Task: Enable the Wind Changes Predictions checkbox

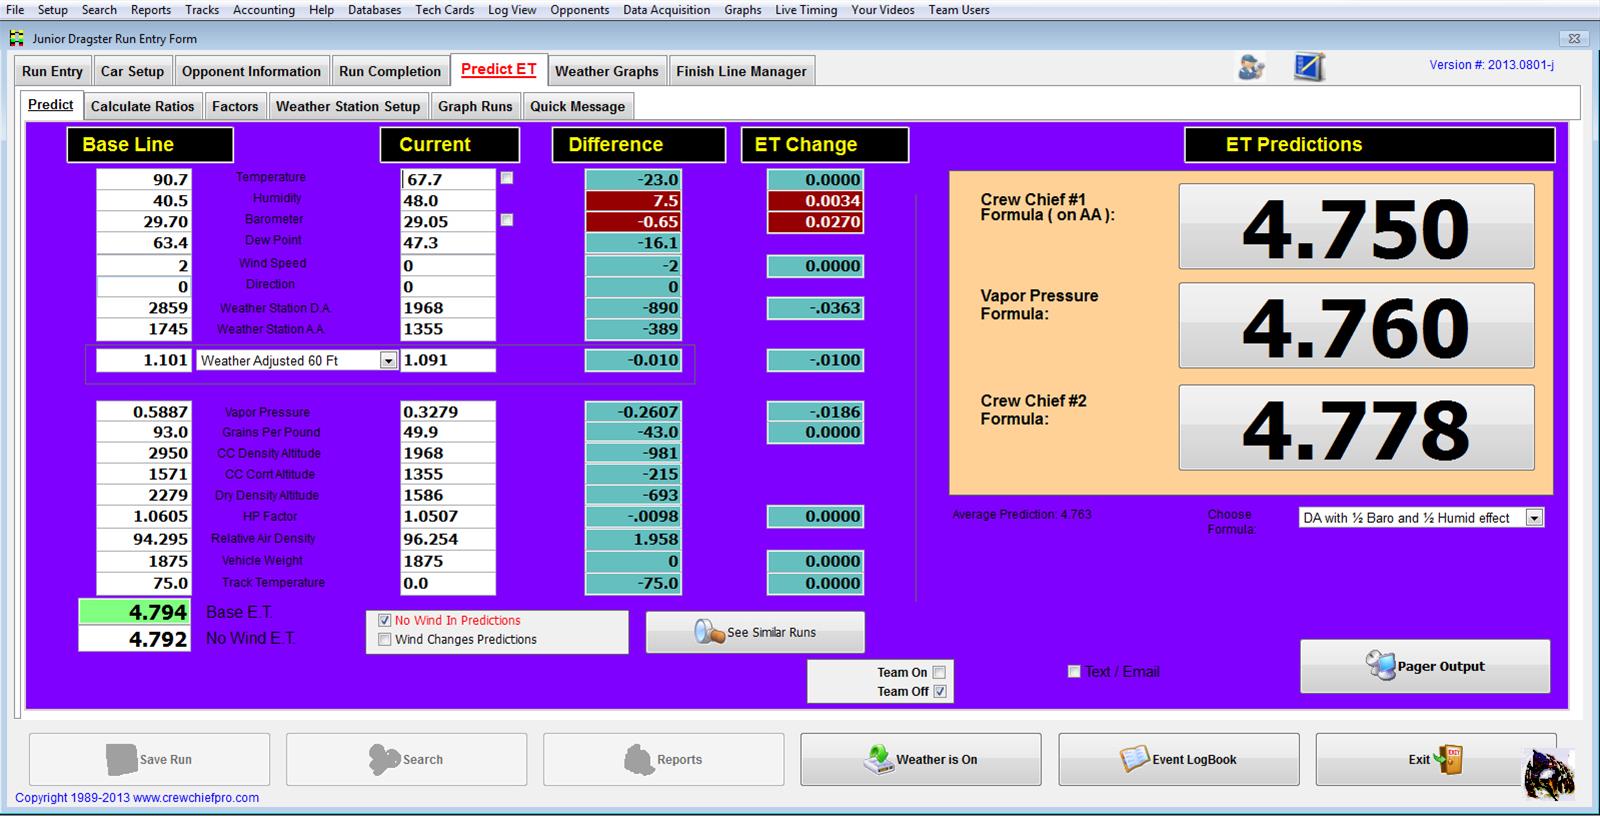Action: pyautogui.click(x=385, y=640)
